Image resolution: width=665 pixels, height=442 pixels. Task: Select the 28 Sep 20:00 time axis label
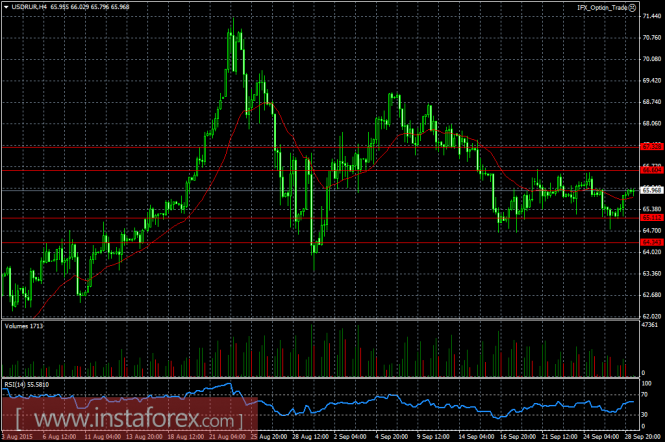(x=643, y=436)
